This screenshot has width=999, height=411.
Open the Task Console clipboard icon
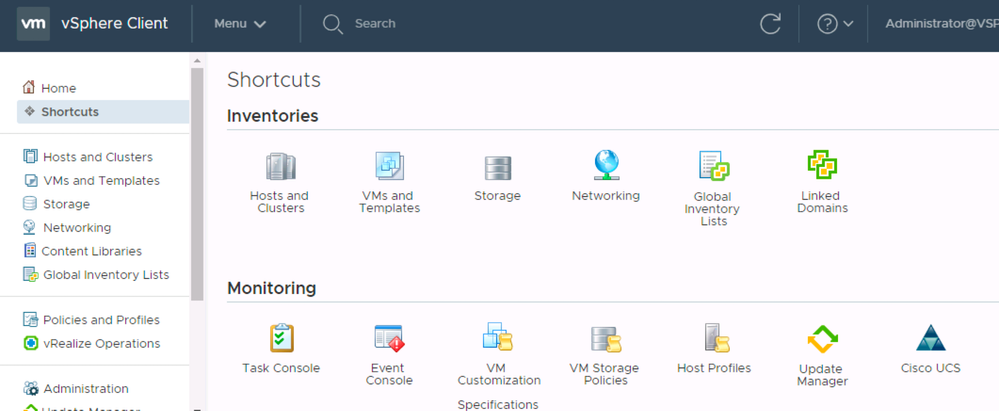pos(281,338)
